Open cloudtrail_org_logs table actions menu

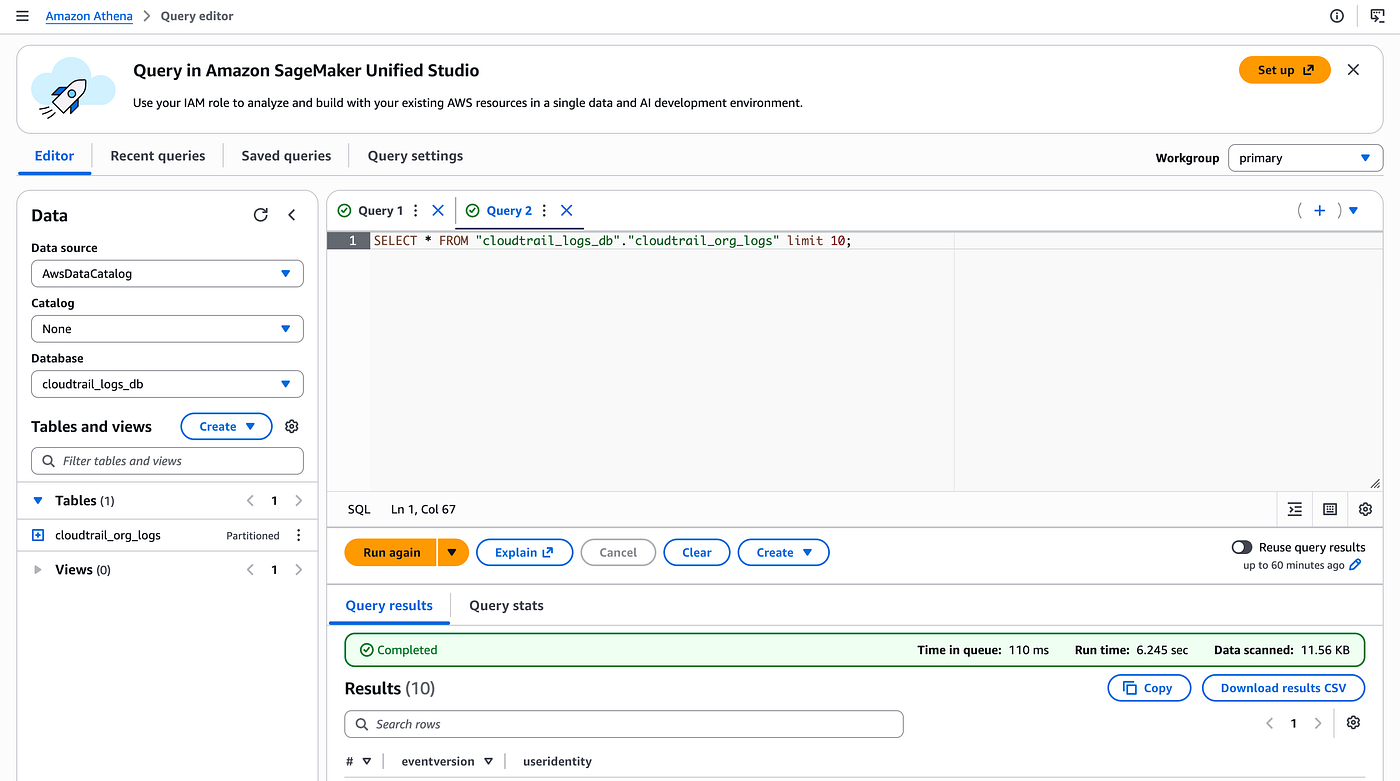pos(298,536)
